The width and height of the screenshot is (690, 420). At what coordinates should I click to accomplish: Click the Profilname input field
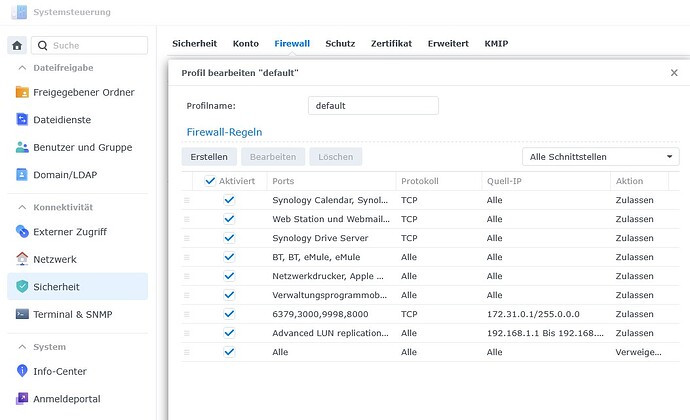(373, 106)
